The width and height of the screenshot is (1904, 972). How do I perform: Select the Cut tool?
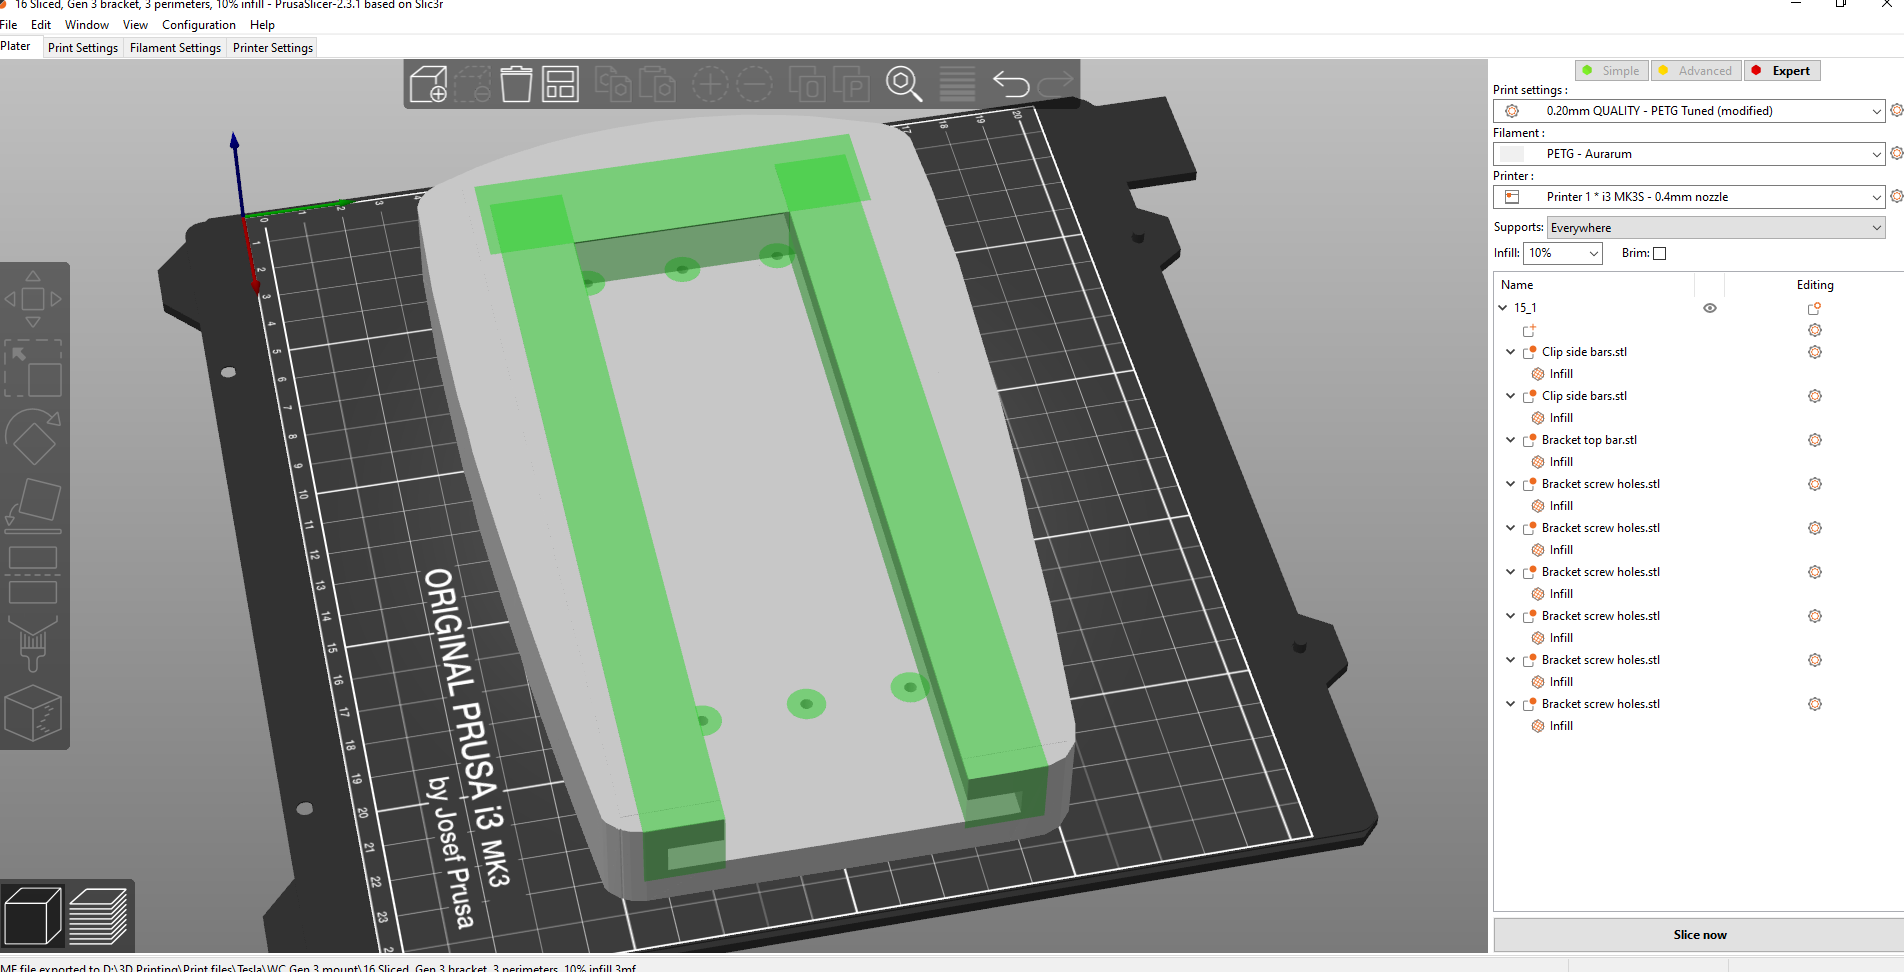33,575
